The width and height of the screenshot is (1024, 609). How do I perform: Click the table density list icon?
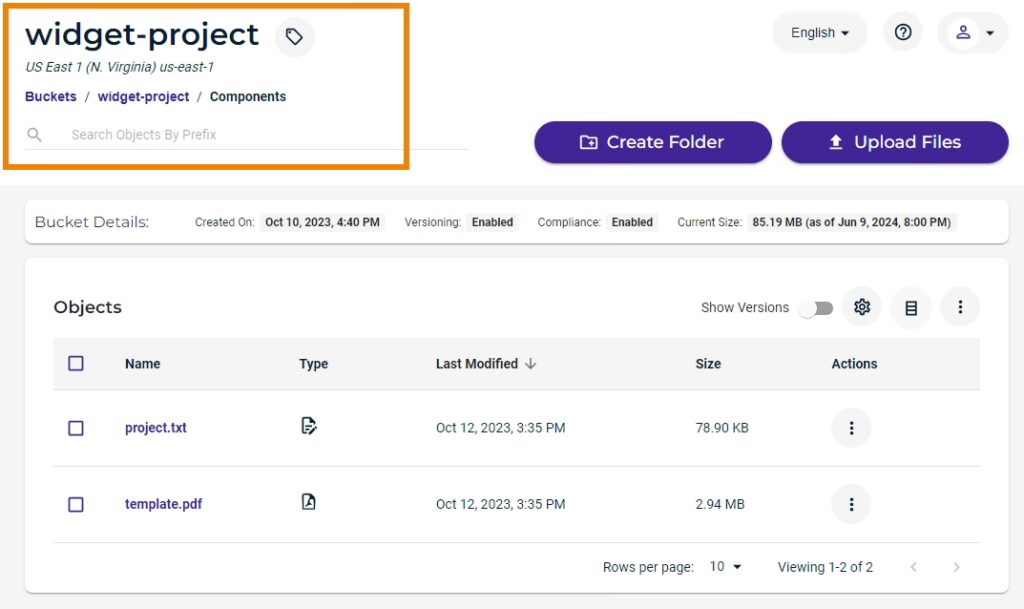coord(911,307)
